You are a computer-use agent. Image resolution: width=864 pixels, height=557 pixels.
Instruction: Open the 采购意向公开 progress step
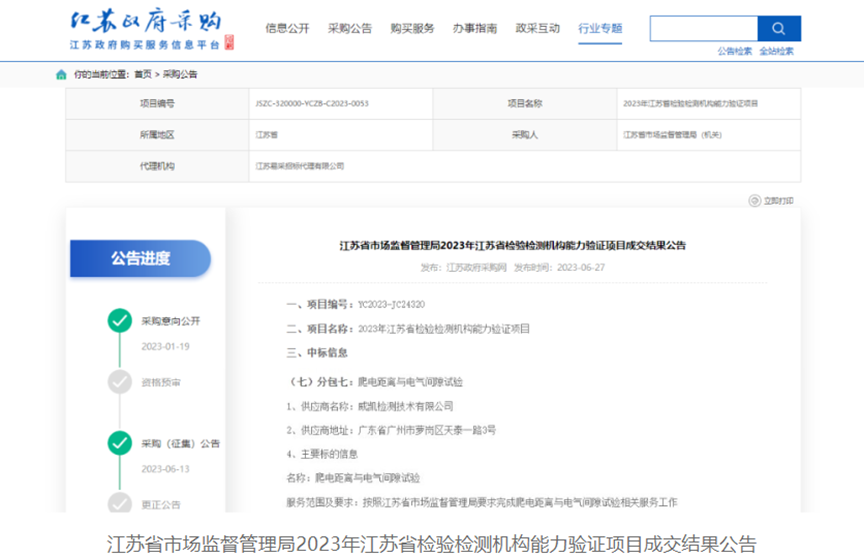[x=170, y=321]
